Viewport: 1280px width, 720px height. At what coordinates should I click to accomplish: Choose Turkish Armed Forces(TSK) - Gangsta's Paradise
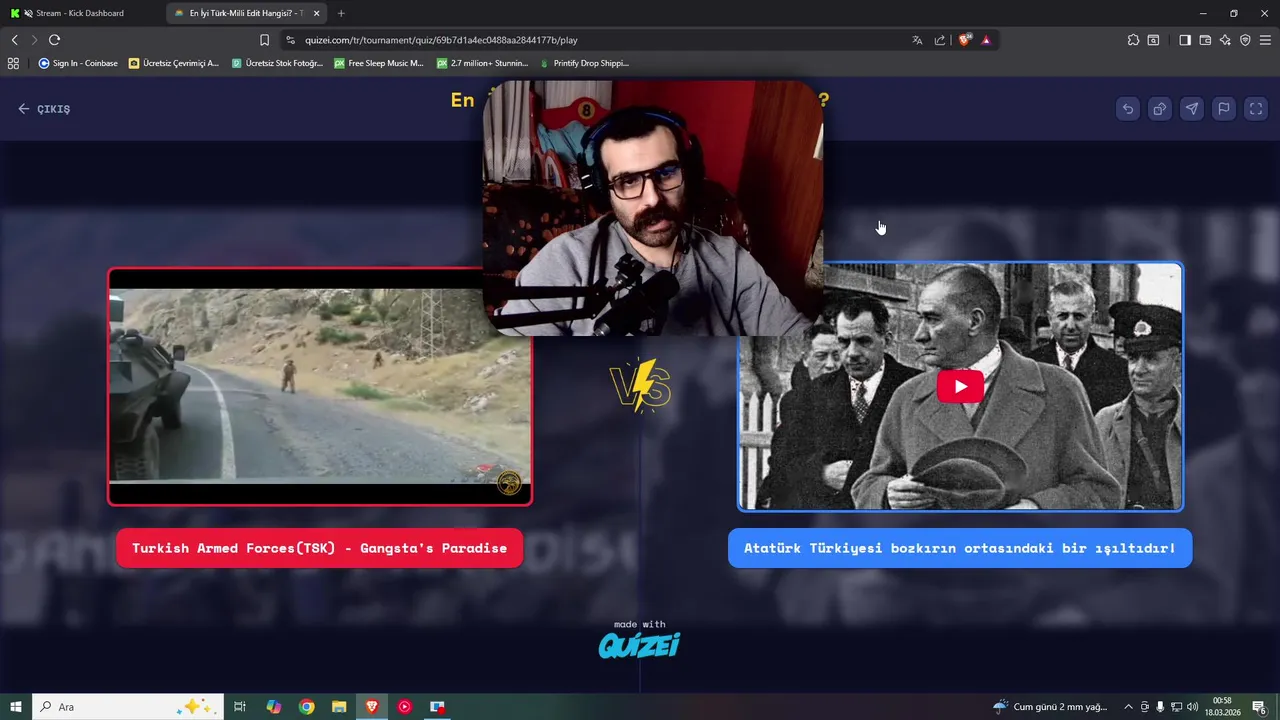(320, 548)
